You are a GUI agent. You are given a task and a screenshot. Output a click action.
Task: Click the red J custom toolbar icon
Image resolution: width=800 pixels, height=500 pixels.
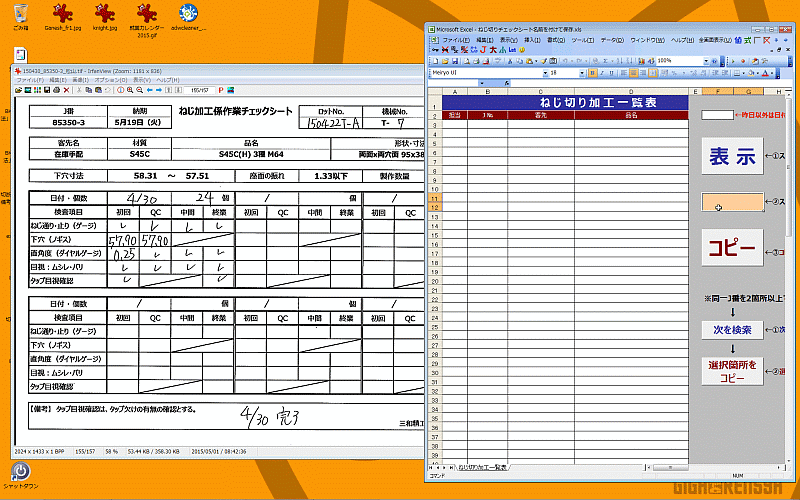click(x=483, y=49)
